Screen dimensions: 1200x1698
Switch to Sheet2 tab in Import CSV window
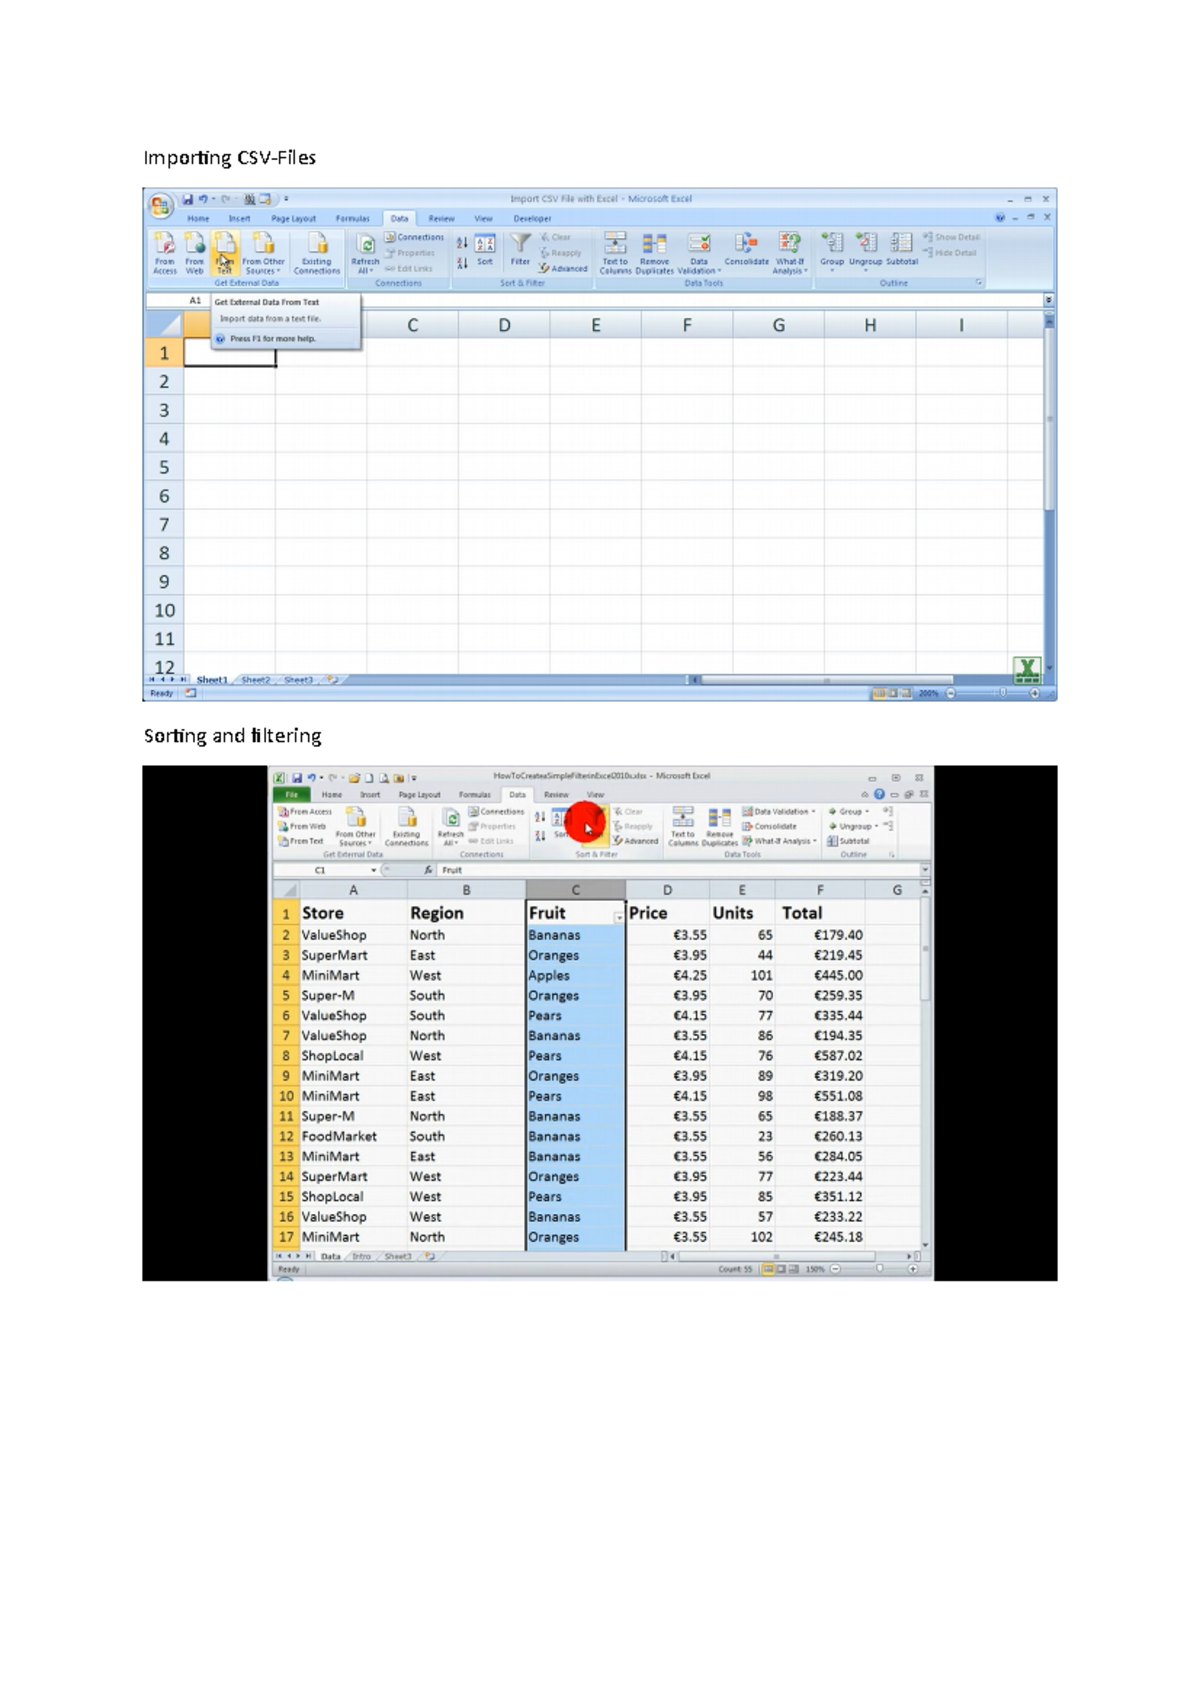(255, 680)
